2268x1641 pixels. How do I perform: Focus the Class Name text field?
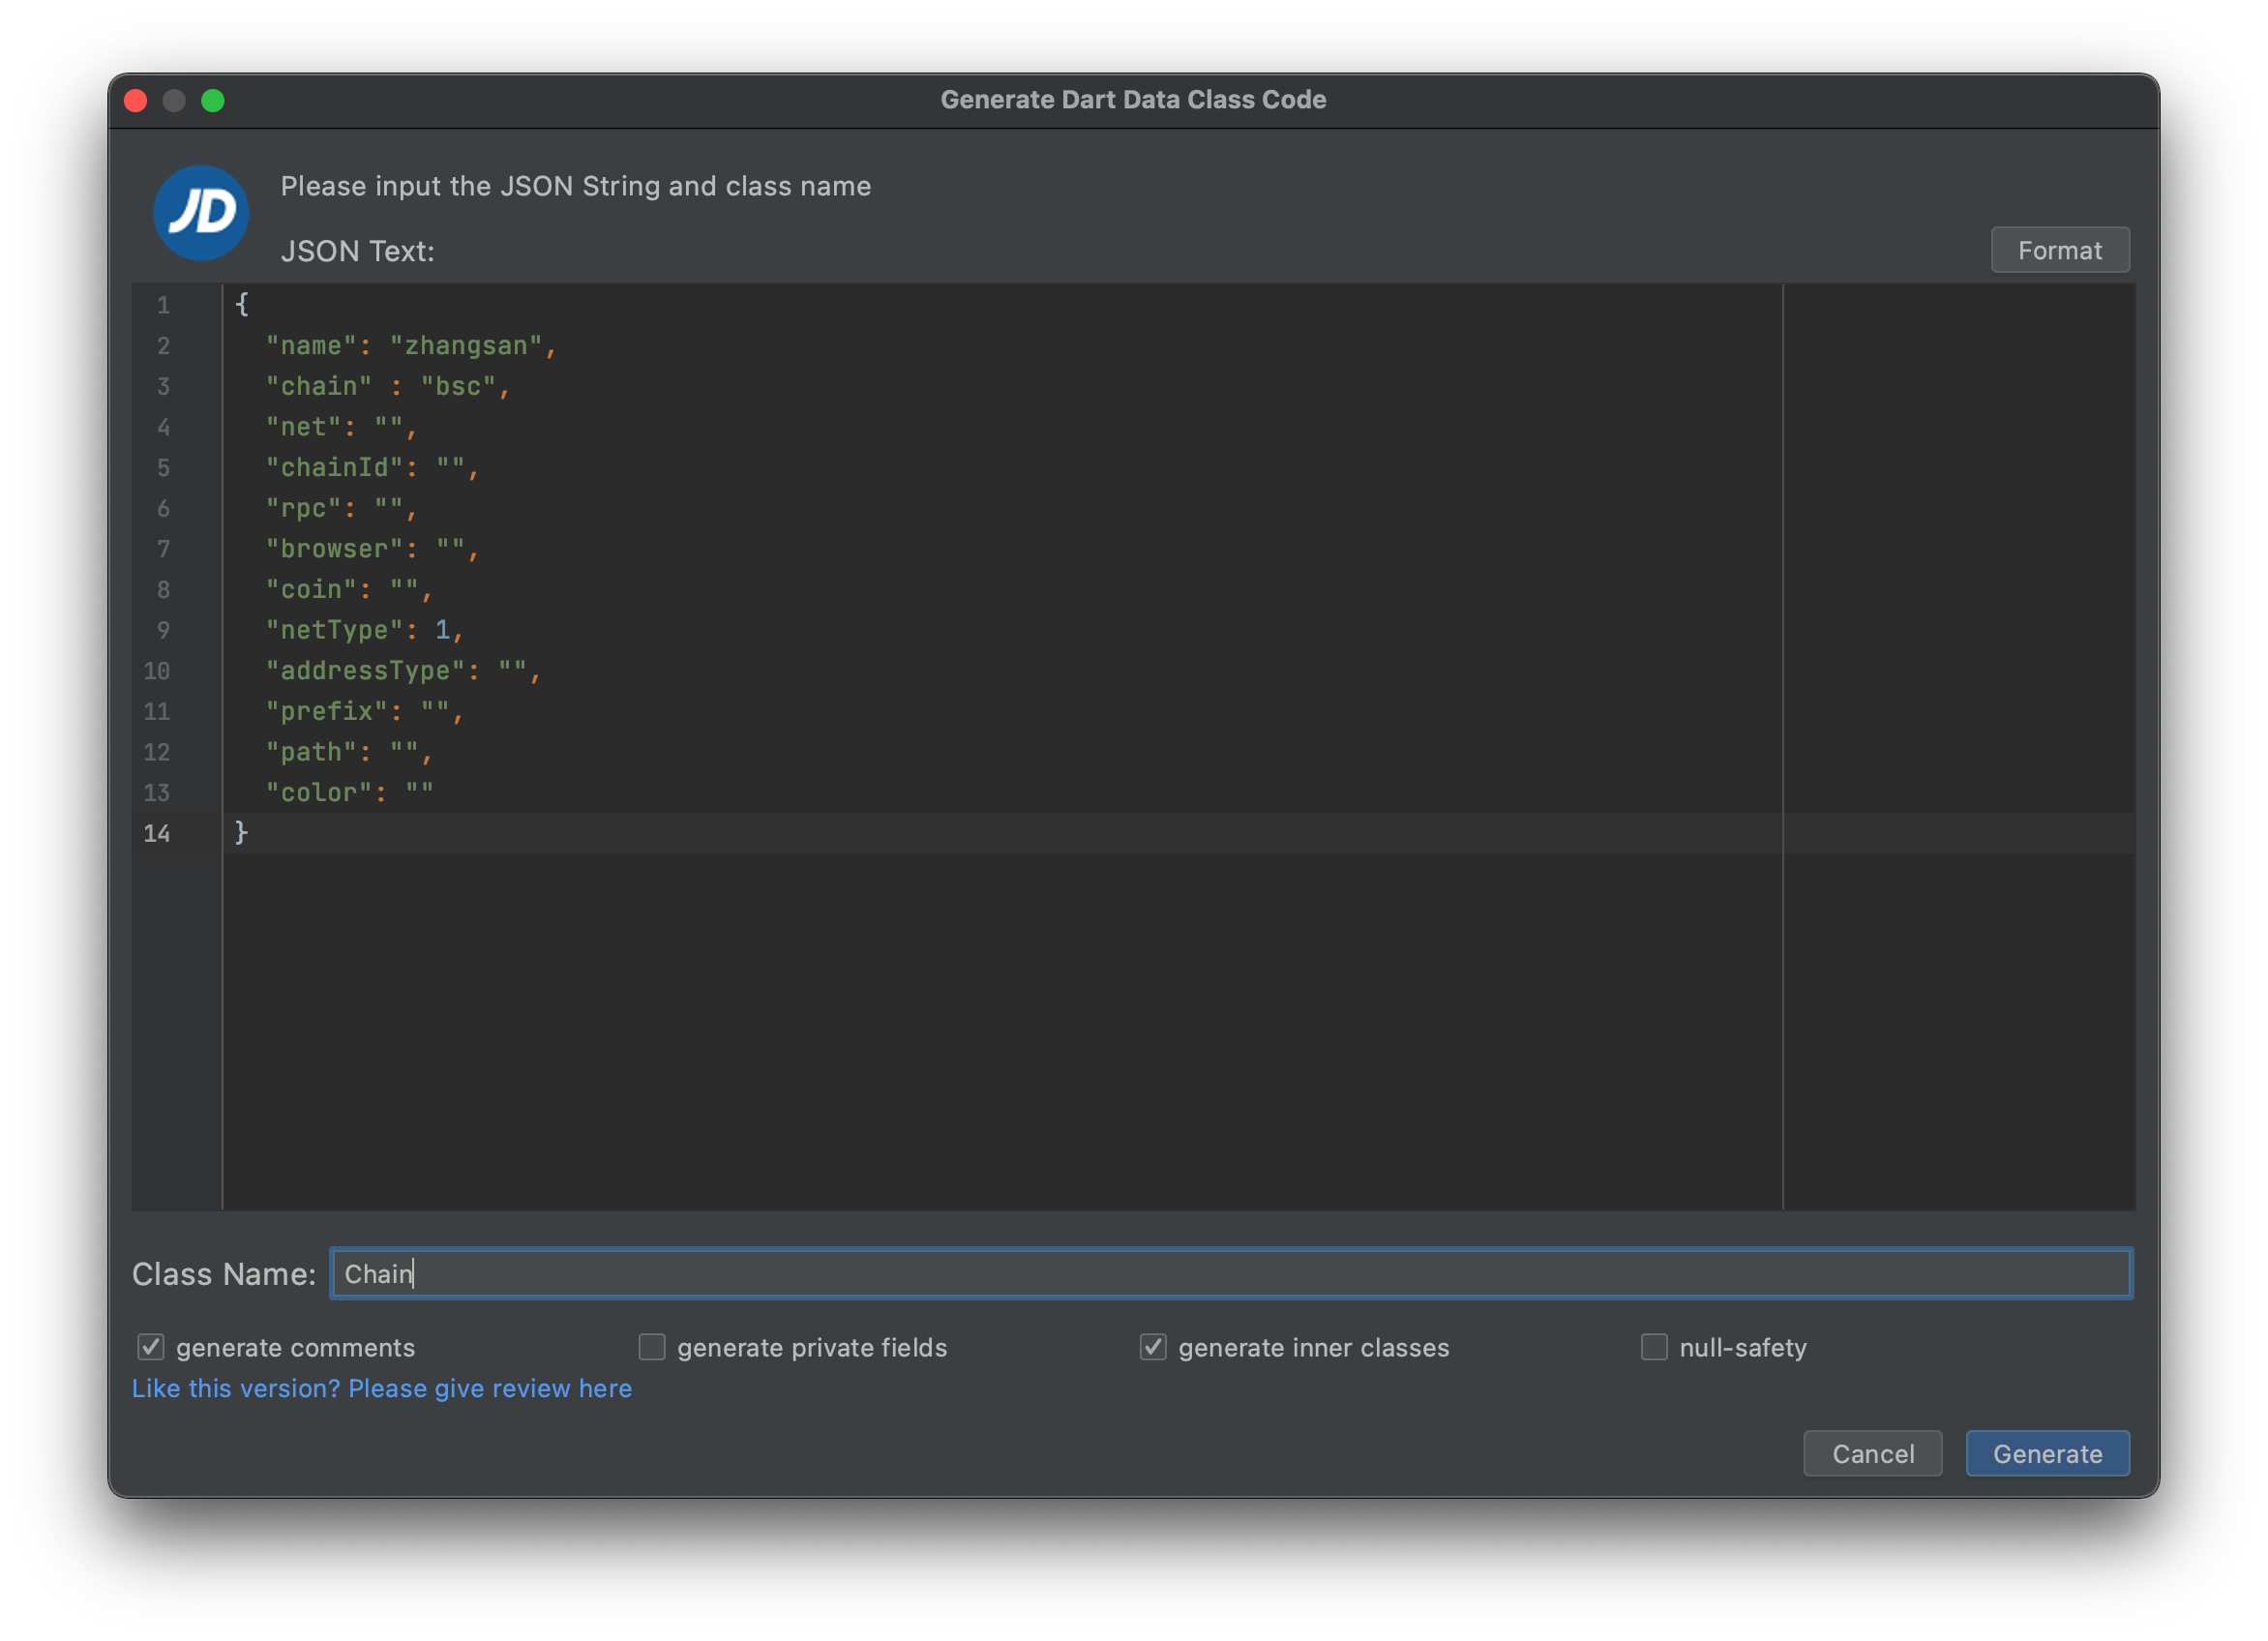click(1230, 1273)
